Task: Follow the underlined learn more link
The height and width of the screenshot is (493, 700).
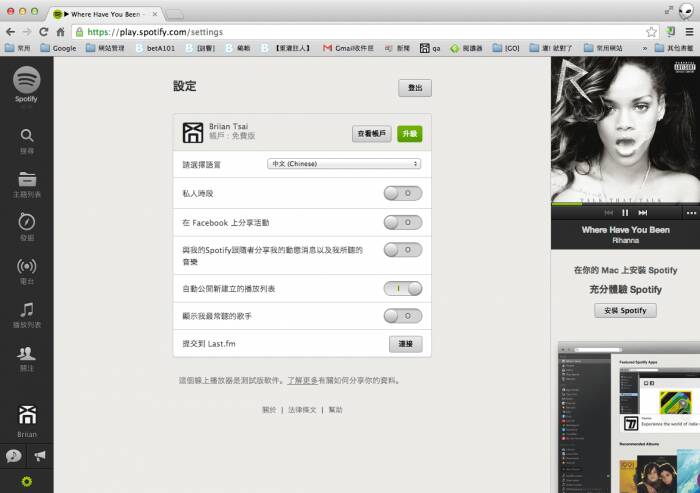Action: 302,380
